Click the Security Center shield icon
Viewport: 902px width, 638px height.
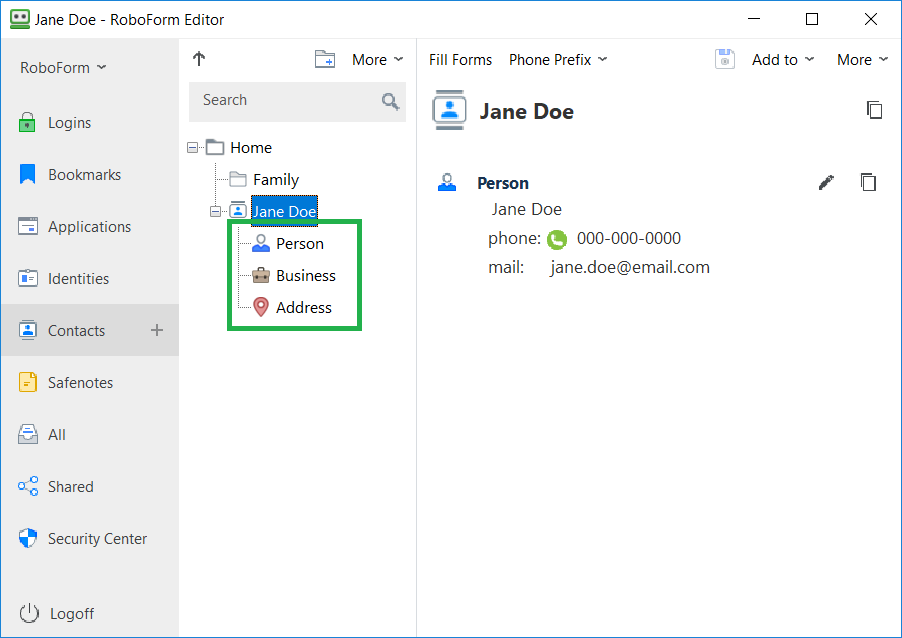(x=28, y=538)
